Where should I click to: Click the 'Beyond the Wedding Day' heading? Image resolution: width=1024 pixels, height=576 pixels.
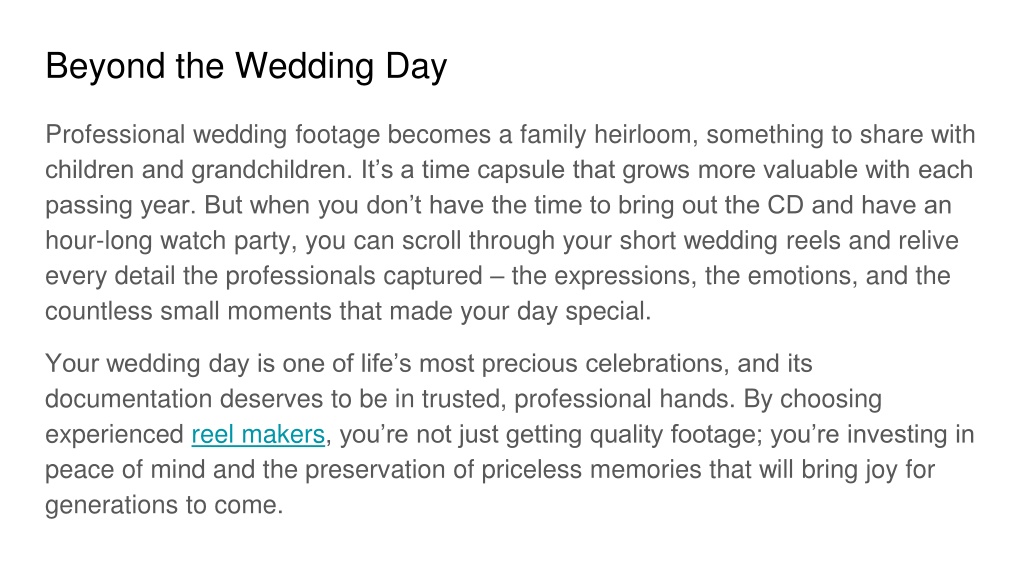(x=246, y=67)
